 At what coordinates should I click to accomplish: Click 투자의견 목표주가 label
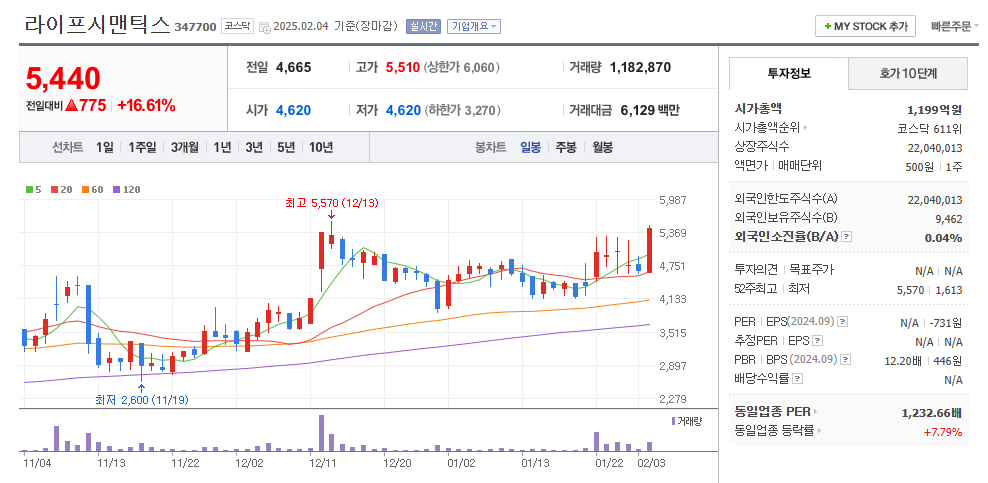[784, 270]
